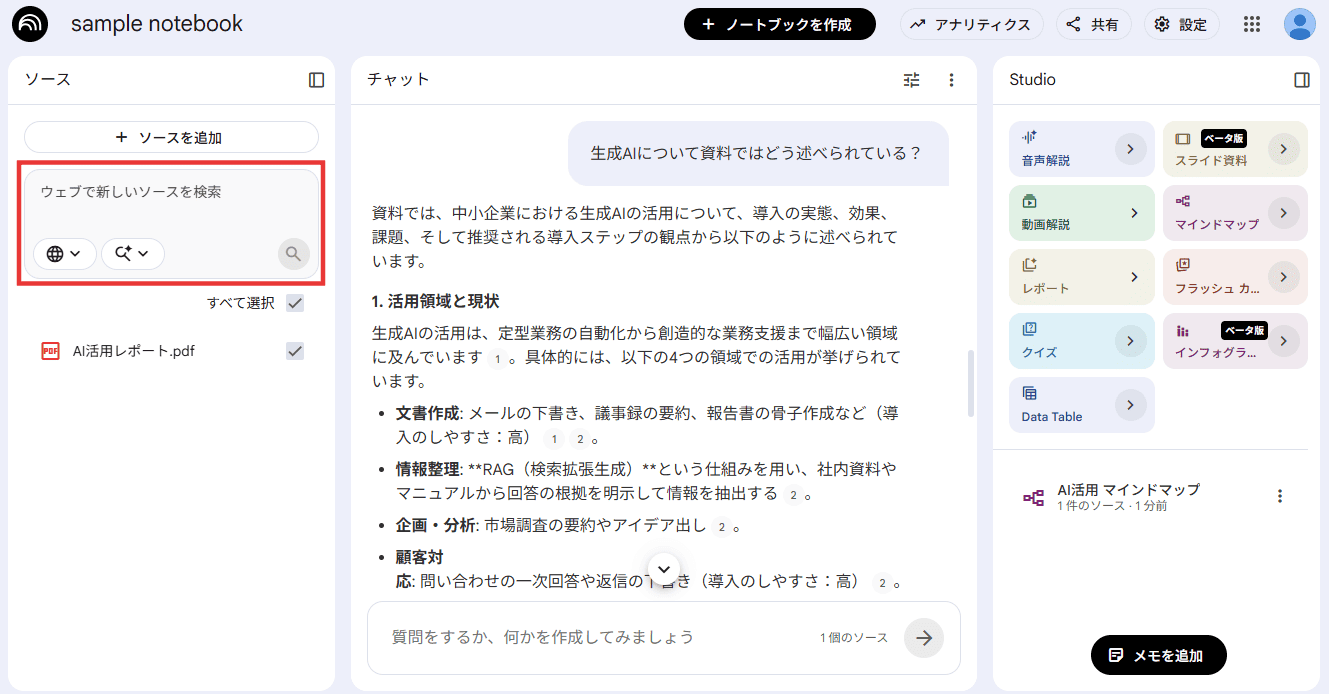The image size is (1329, 694).
Task: Click the jump to bottom chevron
Action: pos(664,569)
